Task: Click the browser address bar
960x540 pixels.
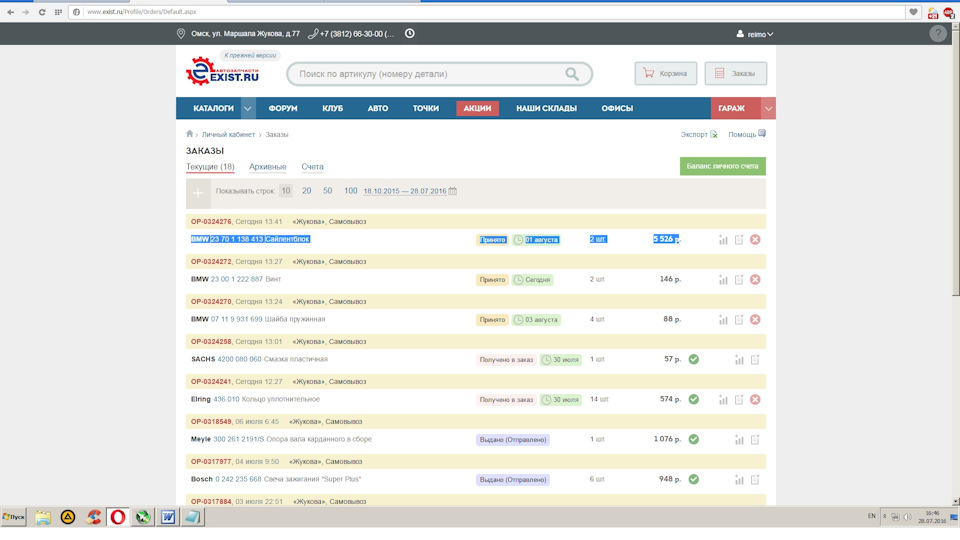Action: [487, 12]
